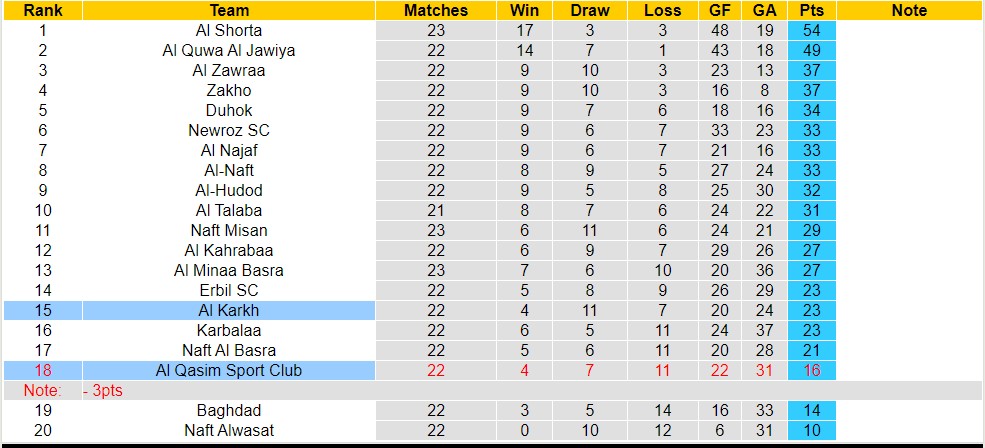The width and height of the screenshot is (985, 448).
Task: Click Al Qasim Sport Club team name
Action: coord(229,370)
